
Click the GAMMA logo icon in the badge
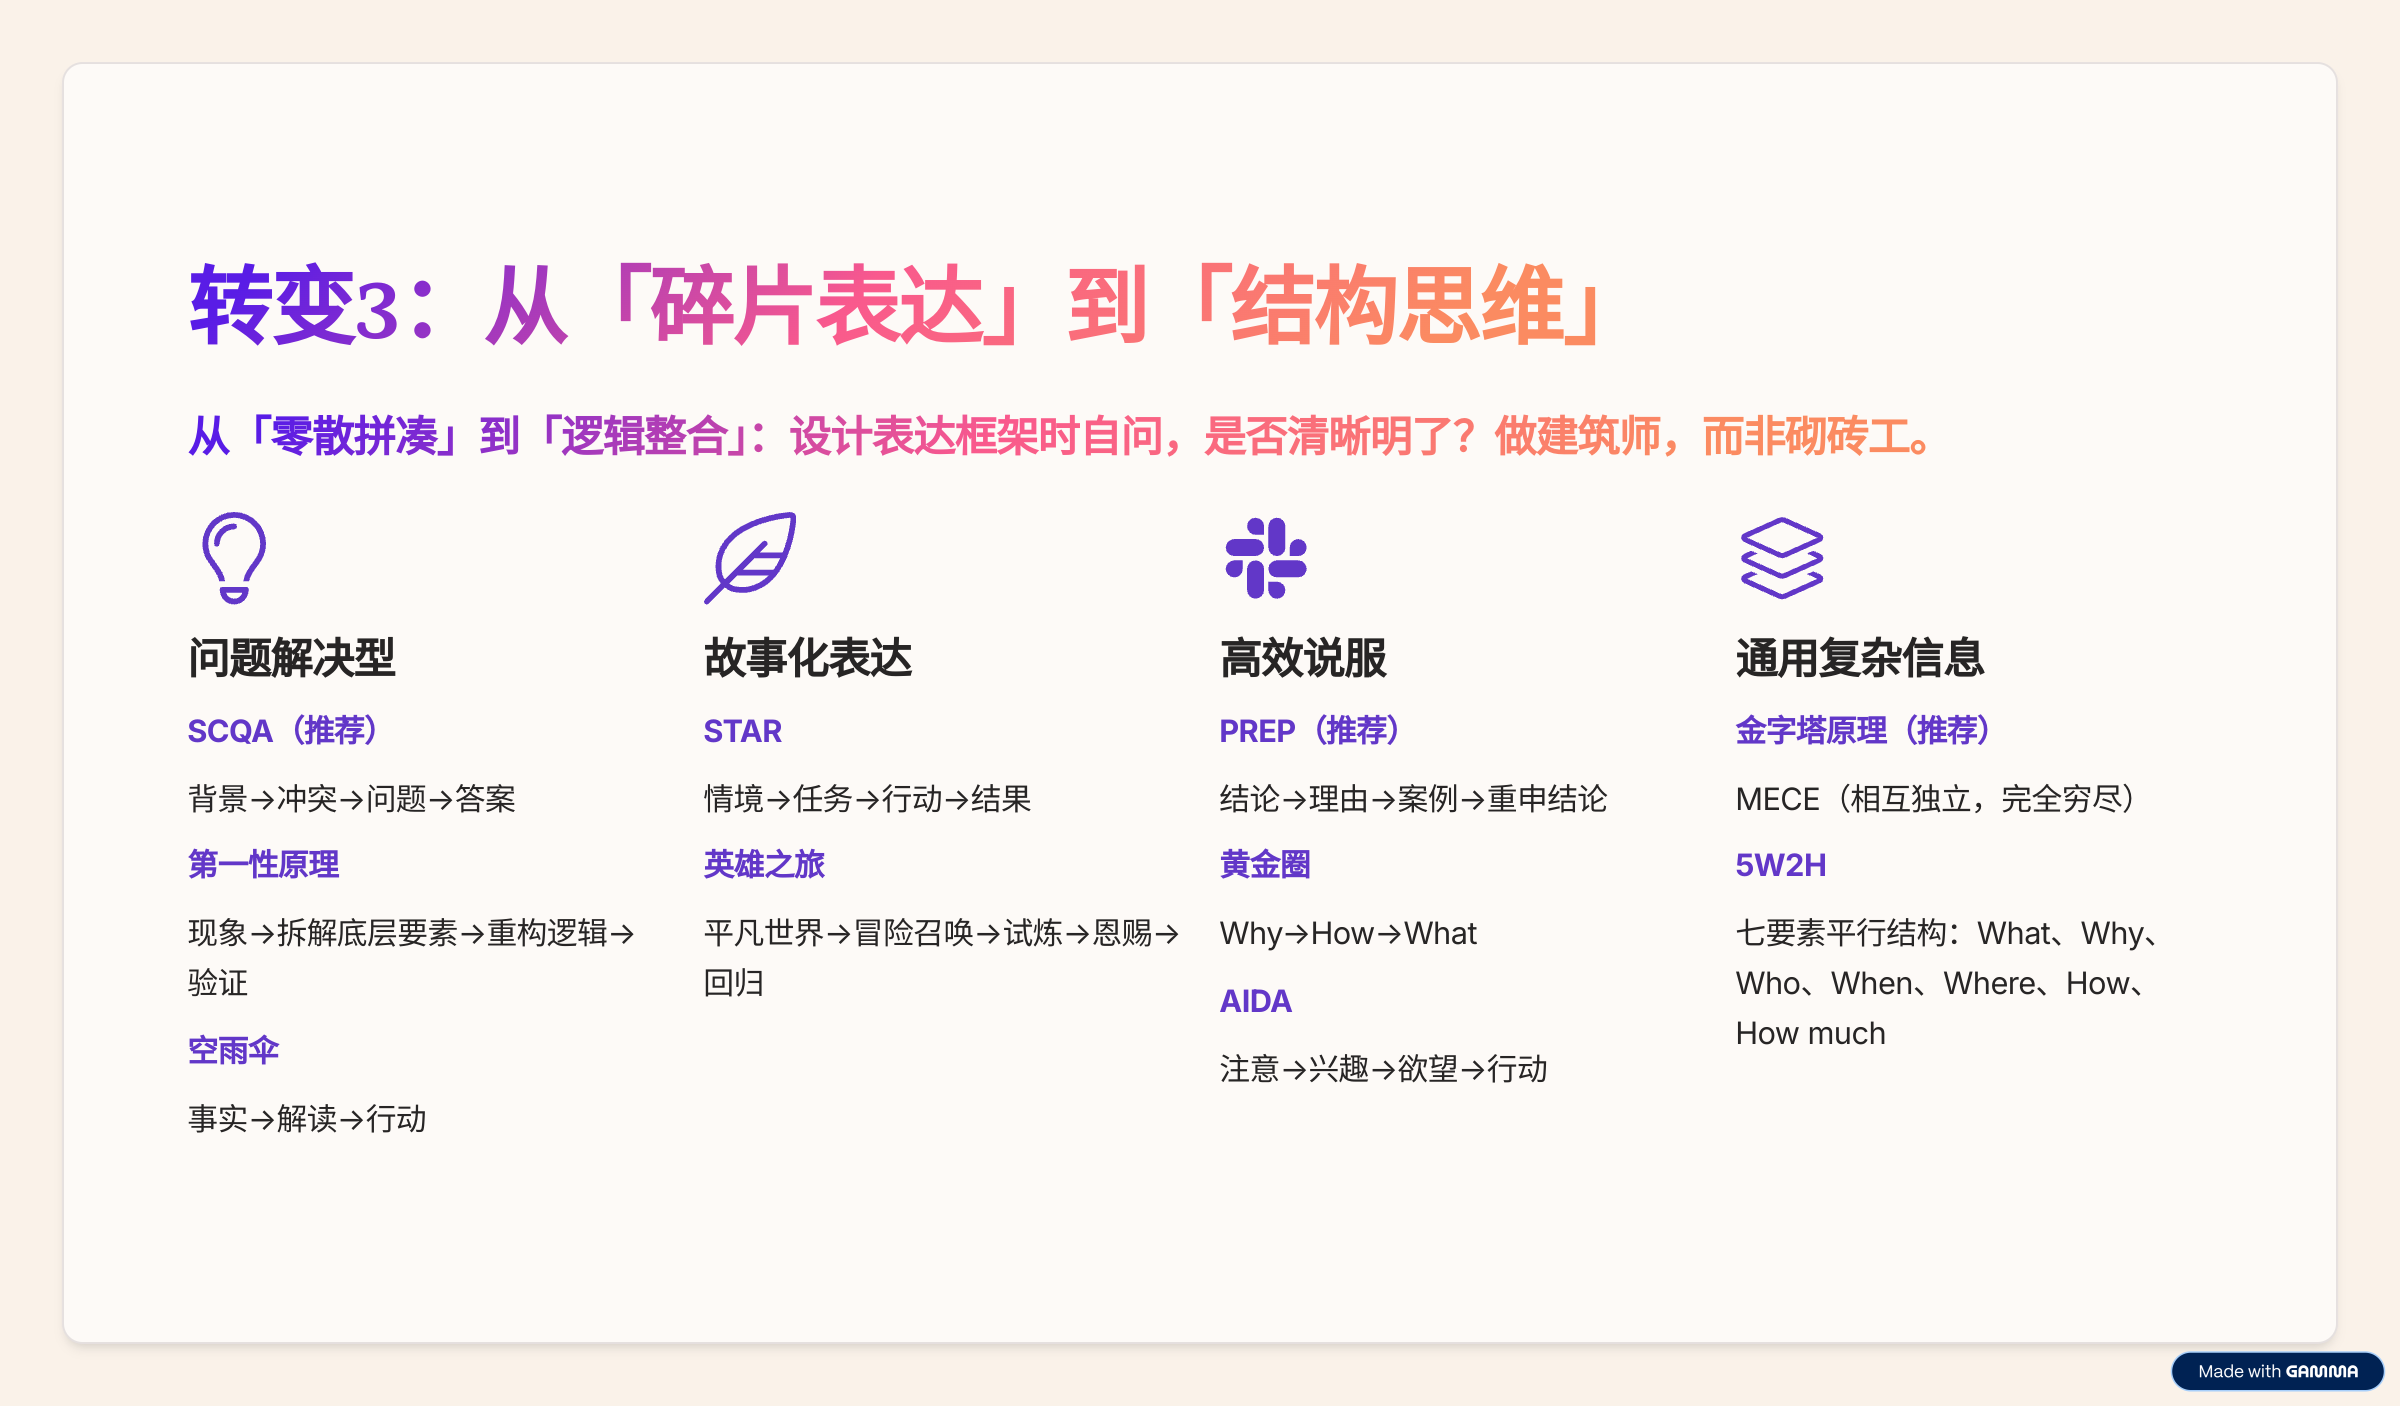point(2320,1371)
